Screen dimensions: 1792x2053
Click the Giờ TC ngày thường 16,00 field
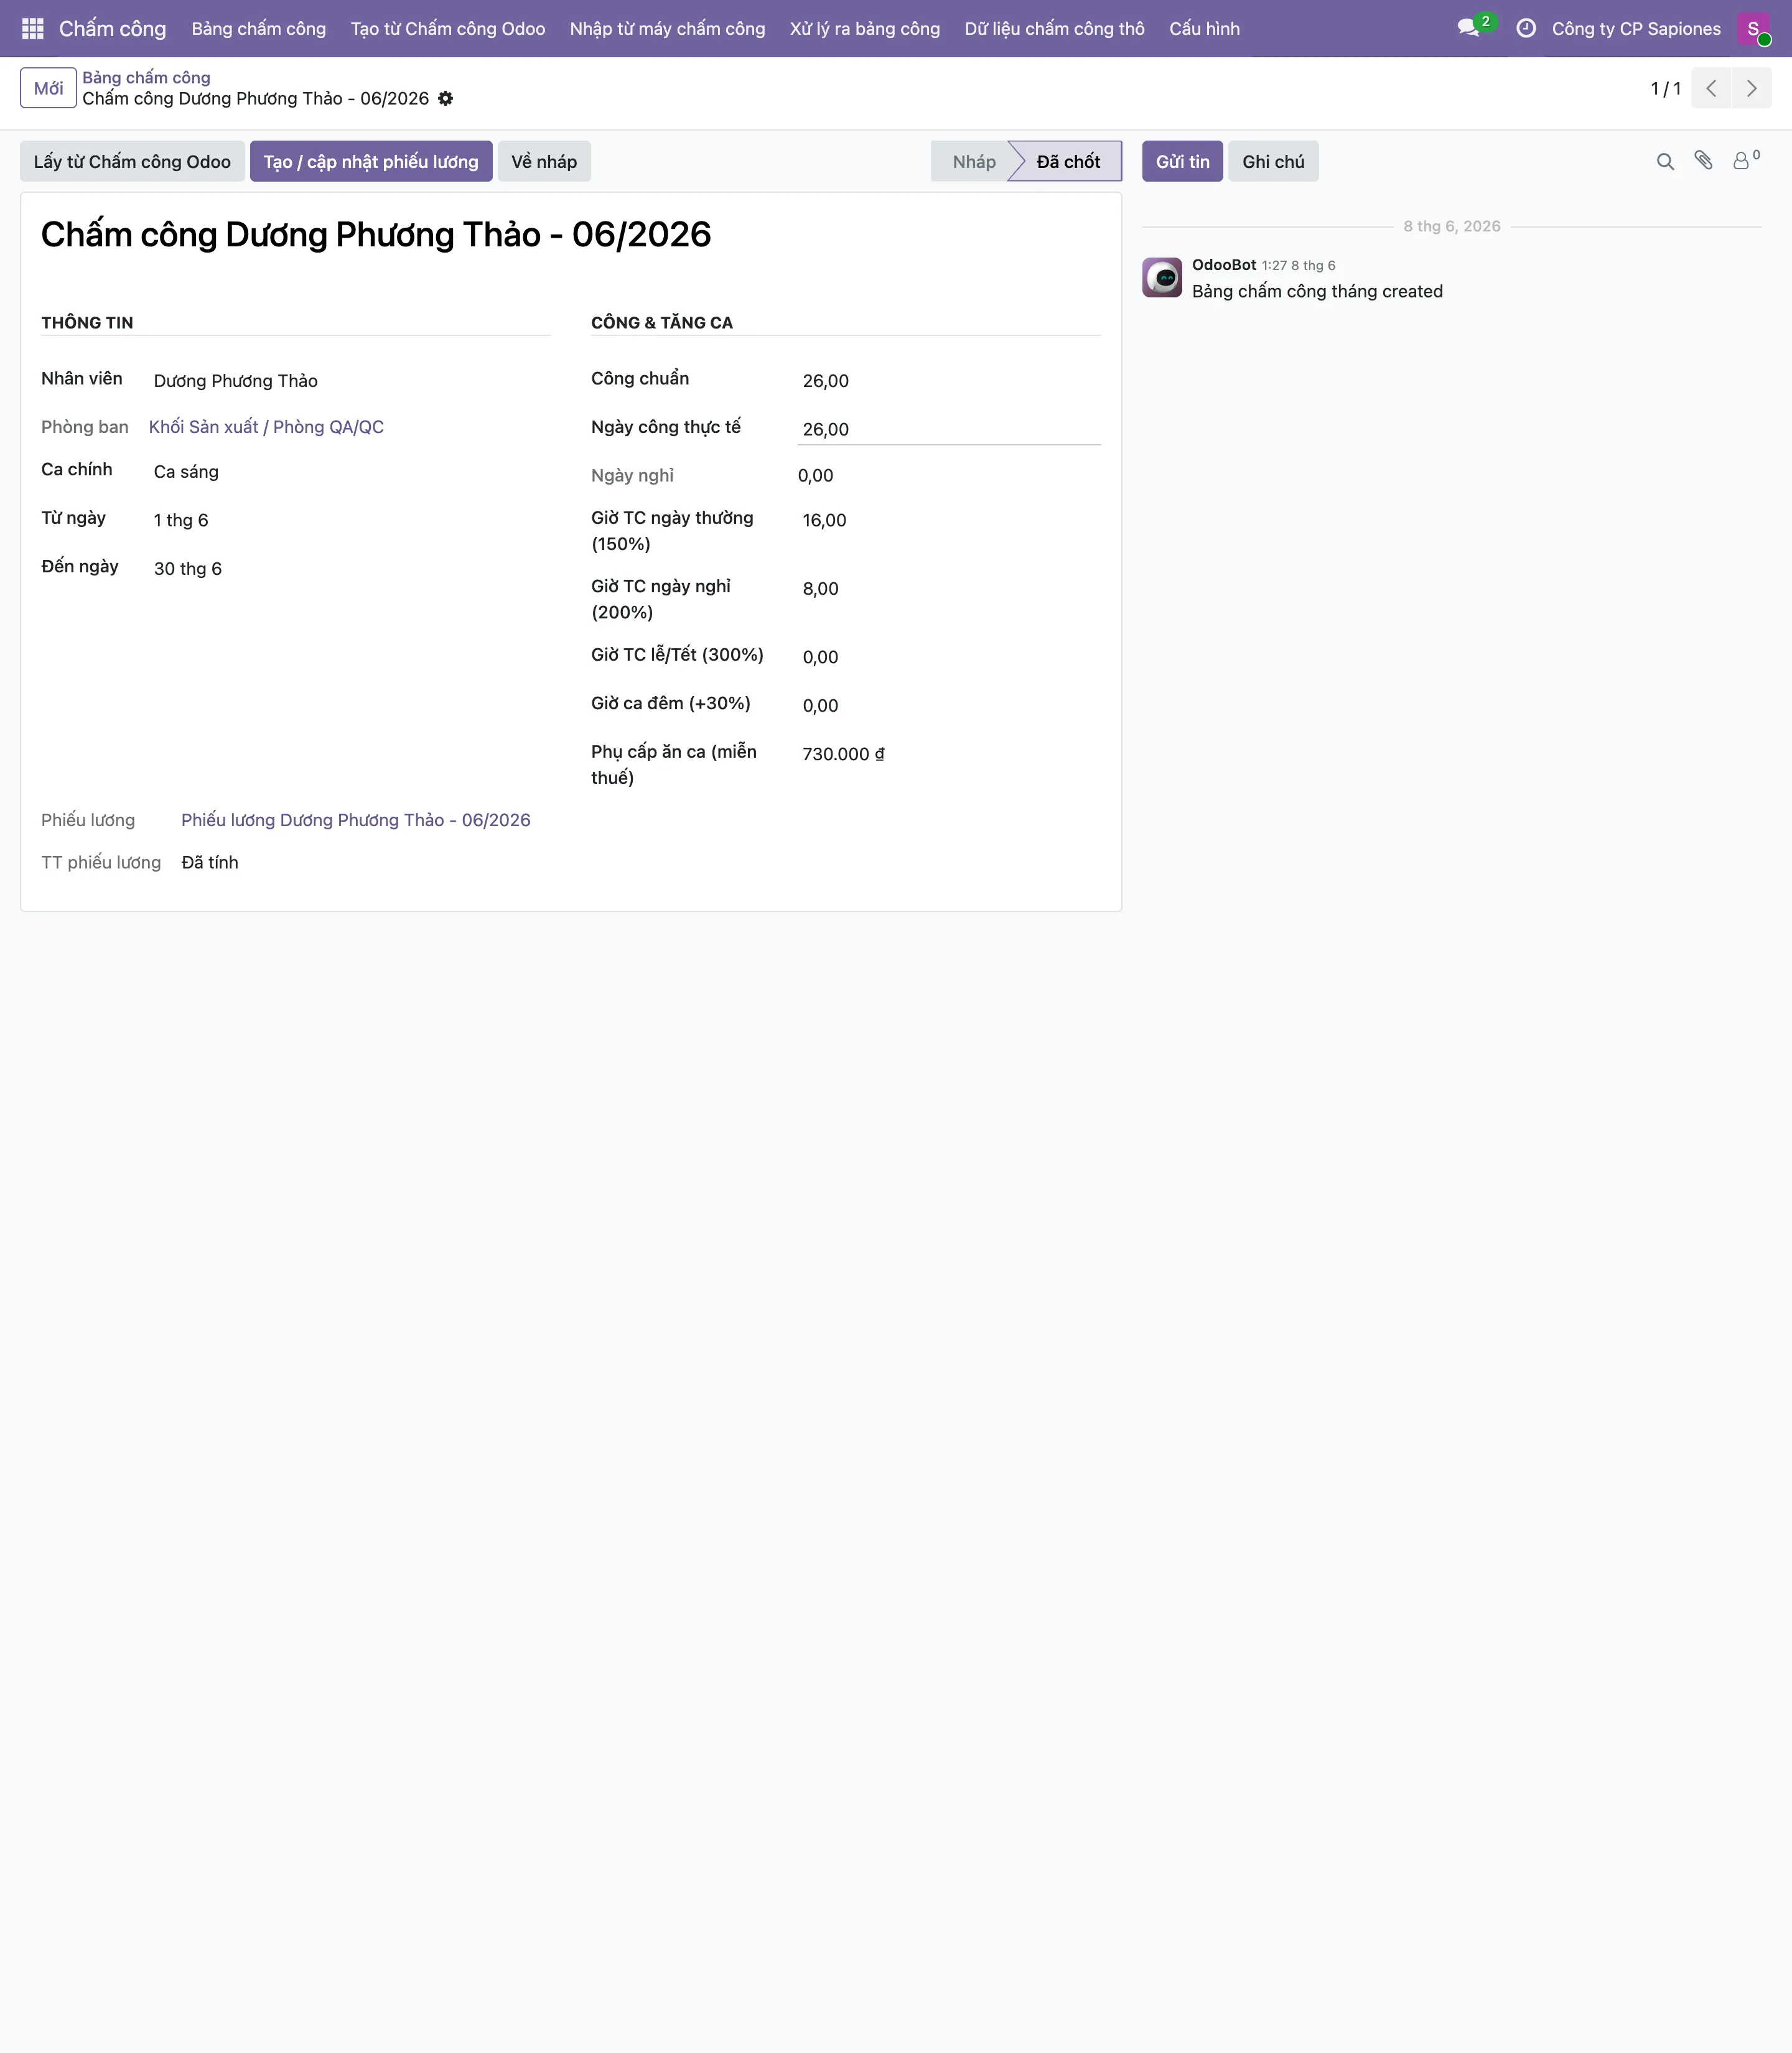(949, 520)
